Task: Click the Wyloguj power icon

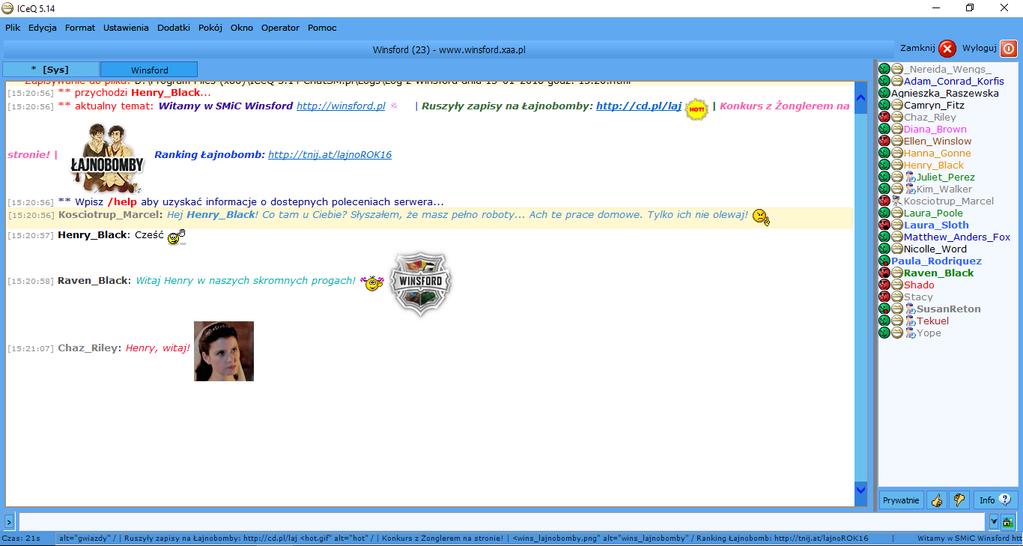Action: pyautogui.click(x=1008, y=49)
